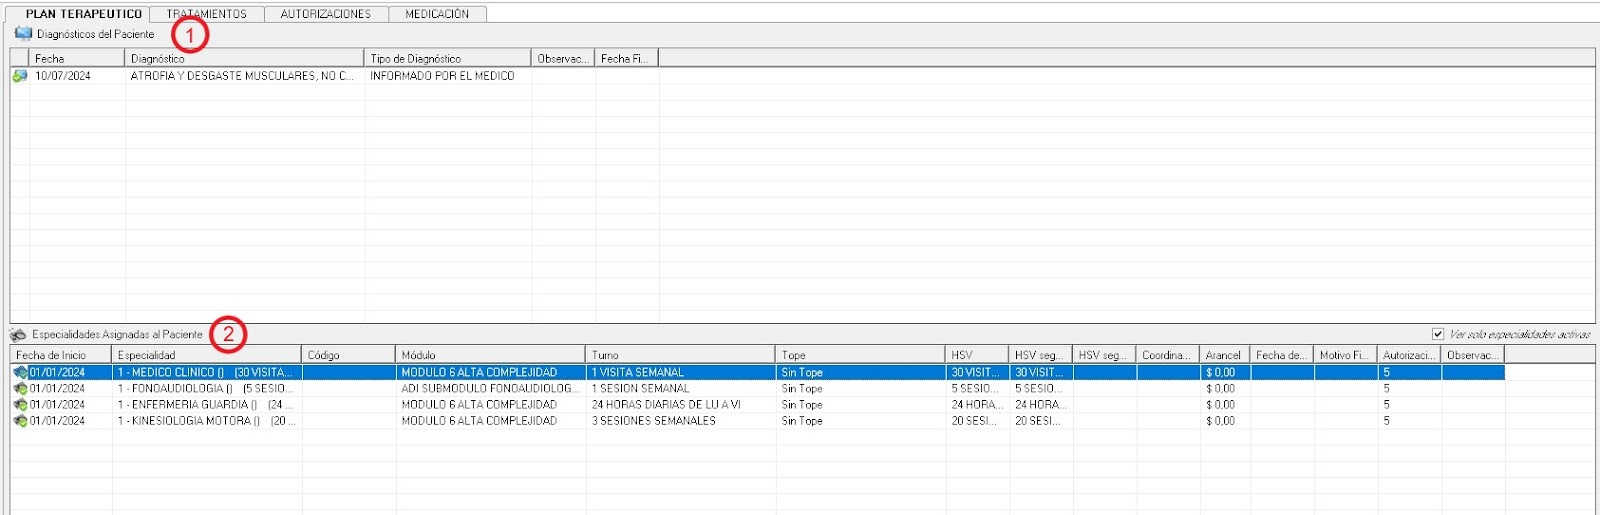Click the Módulo column header
The image size is (1600, 515).
(x=489, y=355)
